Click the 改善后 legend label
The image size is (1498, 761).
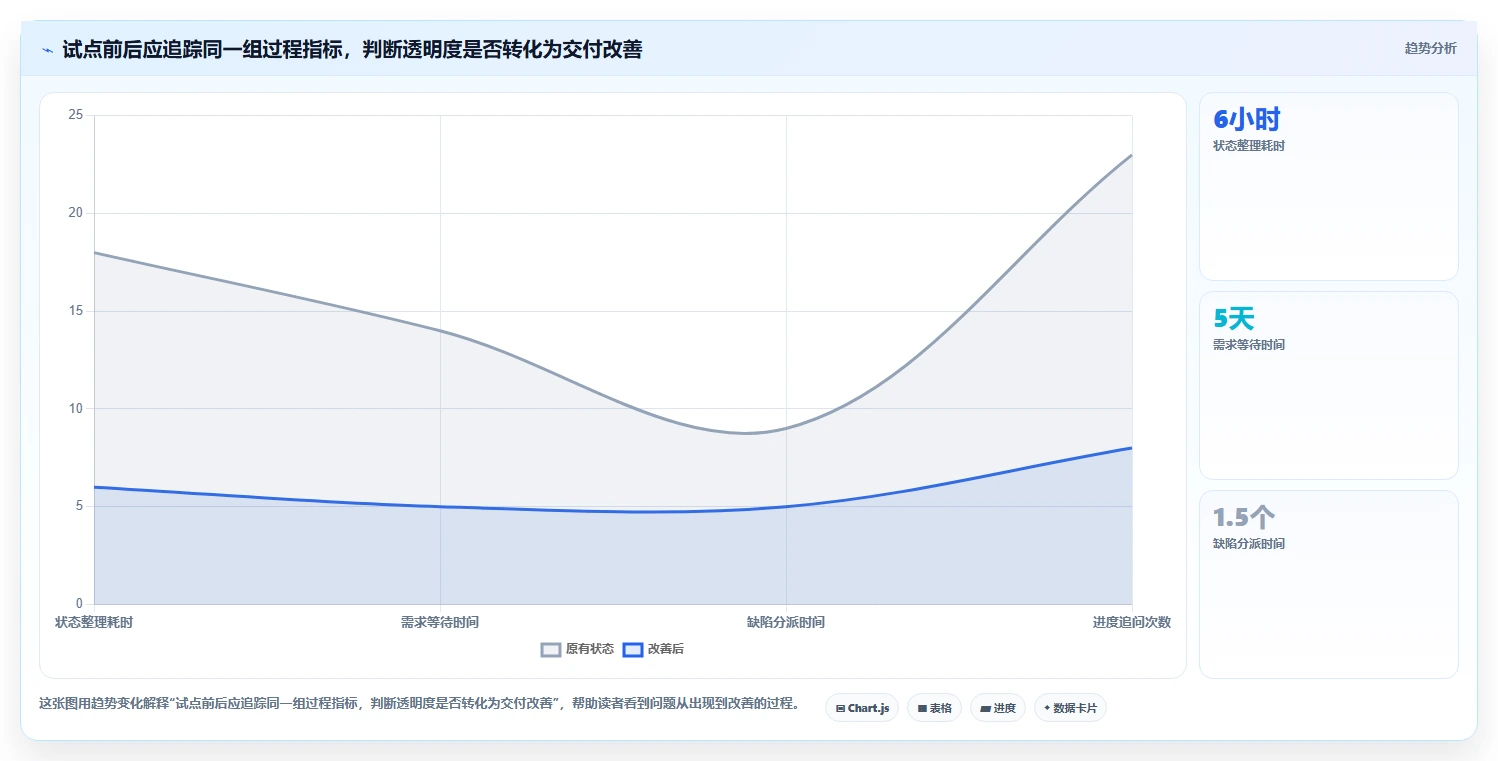tap(666, 649)
